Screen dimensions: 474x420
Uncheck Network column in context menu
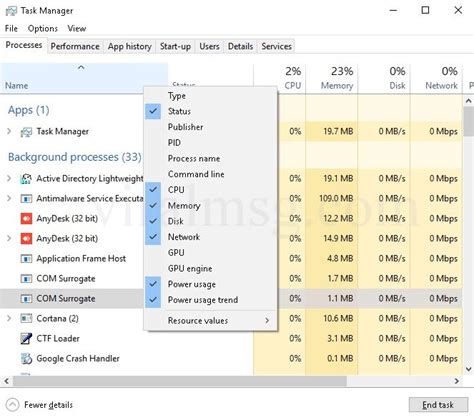tap(211, 237)
